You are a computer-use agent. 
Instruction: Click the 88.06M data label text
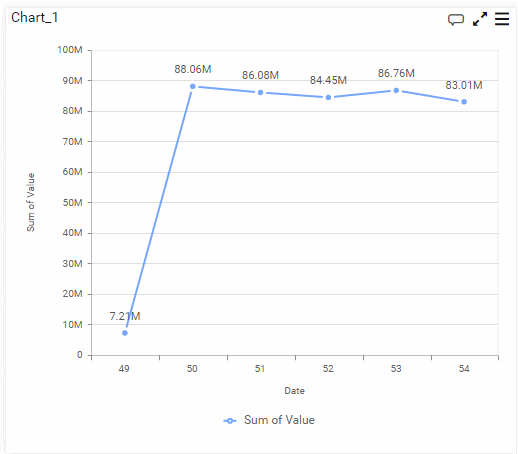pos(193,69)
